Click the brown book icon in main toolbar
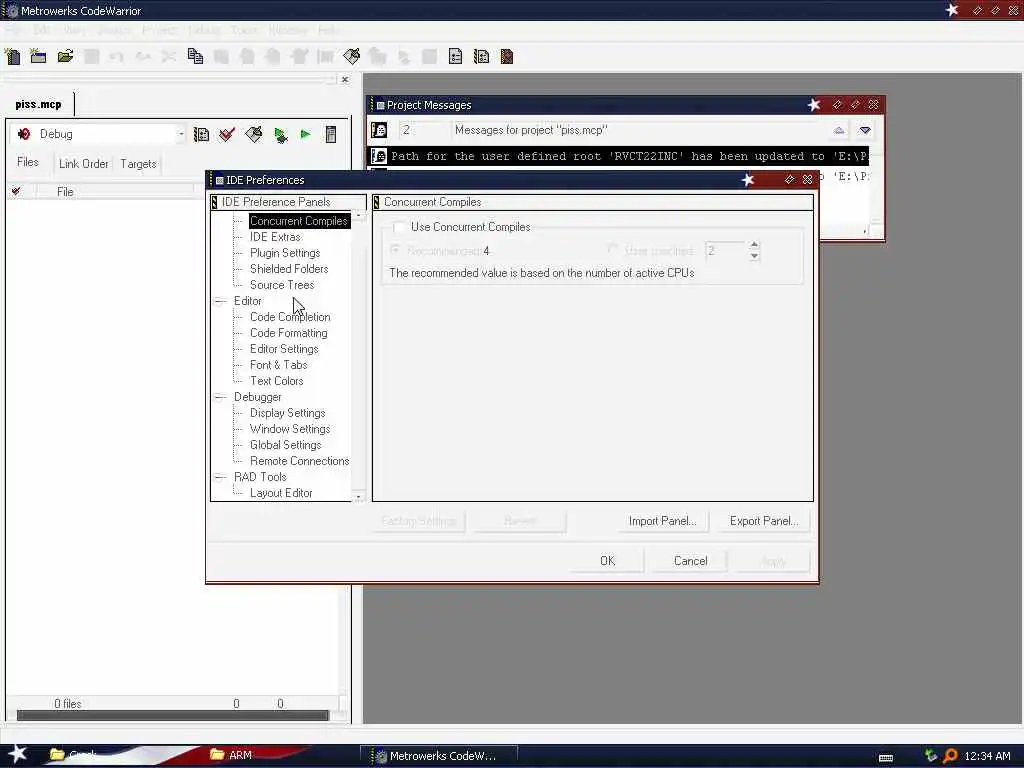This screenshot has width=1024, height=768. click(507, 57)
